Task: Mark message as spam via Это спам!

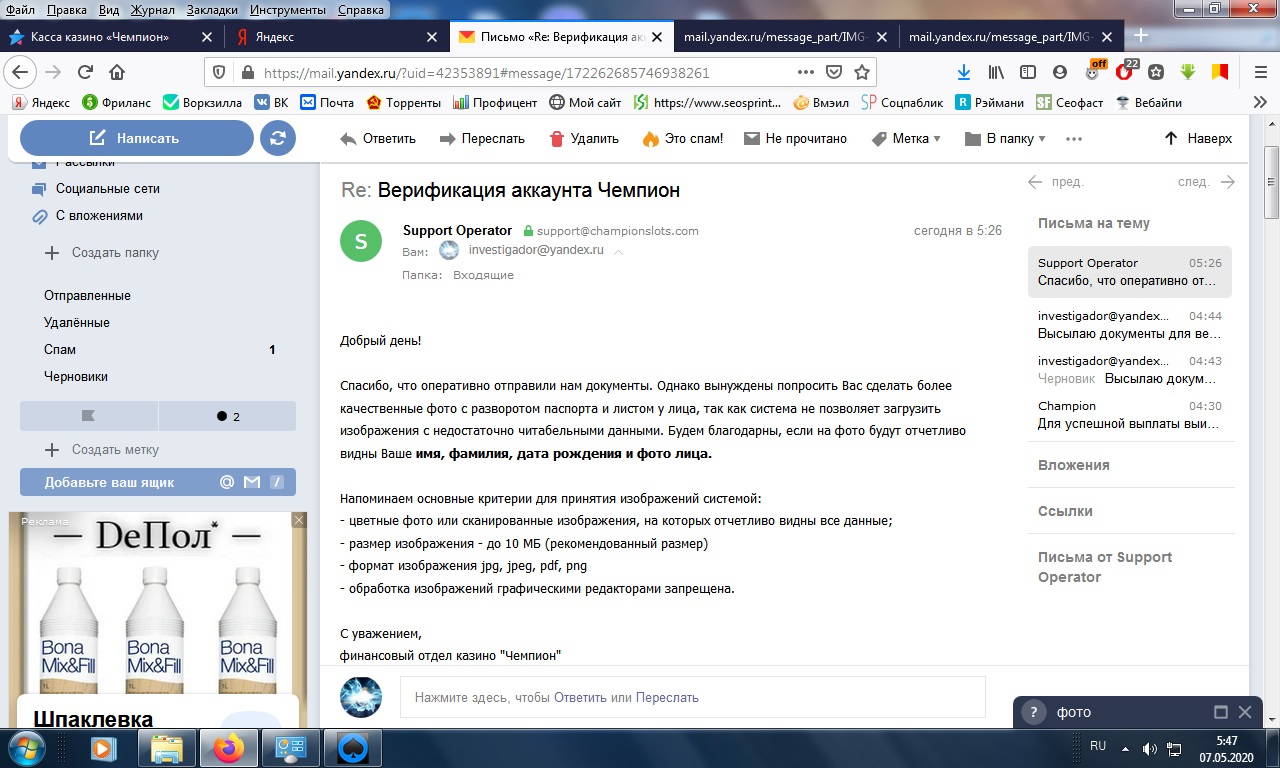Action: (x=683, y=139)
